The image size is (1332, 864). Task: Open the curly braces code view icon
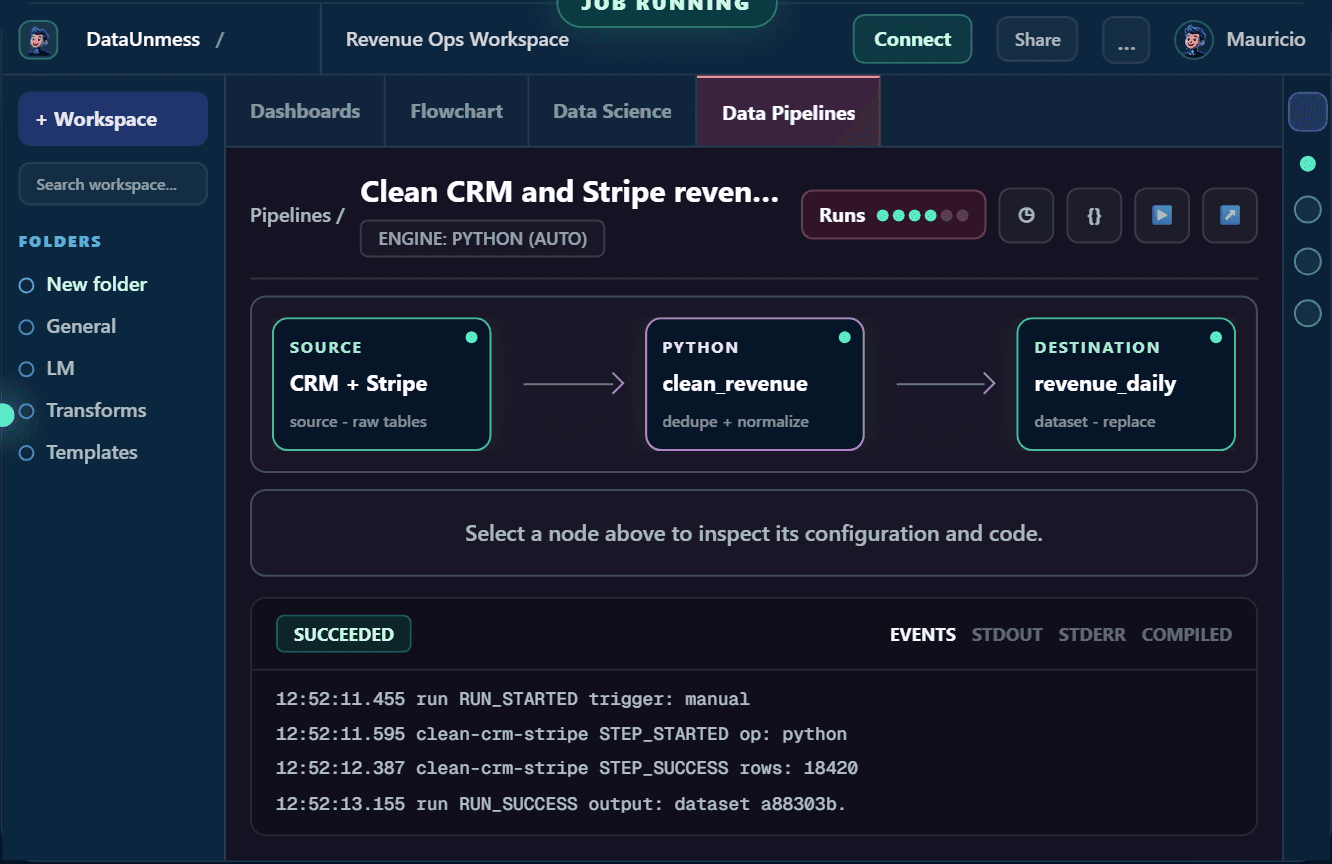[x=1094, y=215]
